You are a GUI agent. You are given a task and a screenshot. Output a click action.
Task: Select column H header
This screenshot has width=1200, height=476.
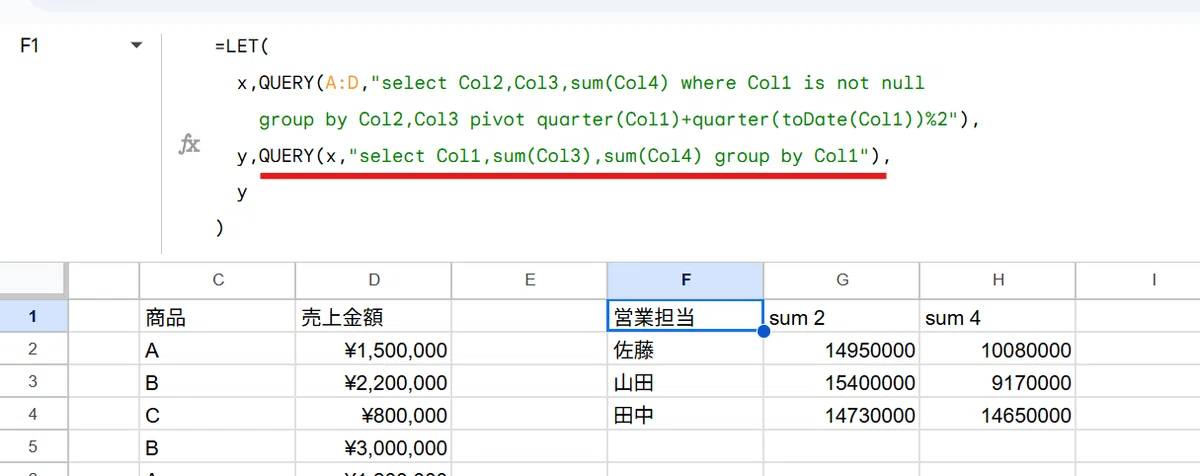(x=997, y=280)
